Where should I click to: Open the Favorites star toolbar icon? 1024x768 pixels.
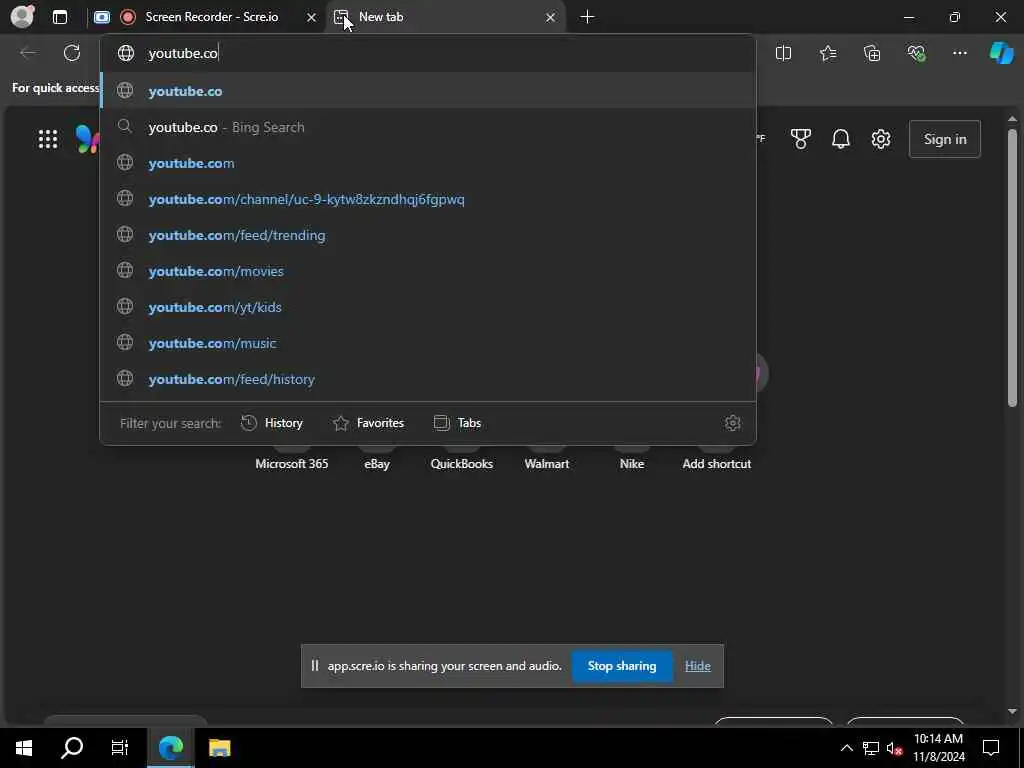coord(827,53)
